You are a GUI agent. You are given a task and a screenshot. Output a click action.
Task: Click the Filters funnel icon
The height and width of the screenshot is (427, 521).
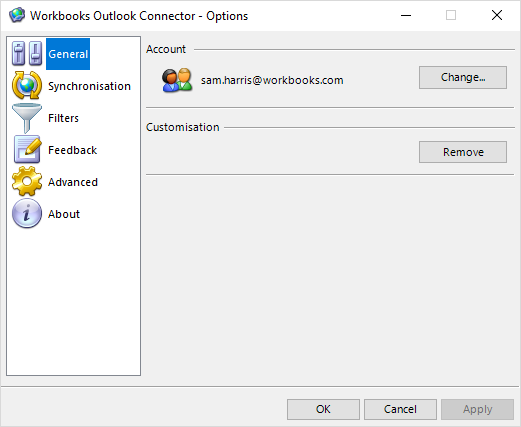coord(27,118)
